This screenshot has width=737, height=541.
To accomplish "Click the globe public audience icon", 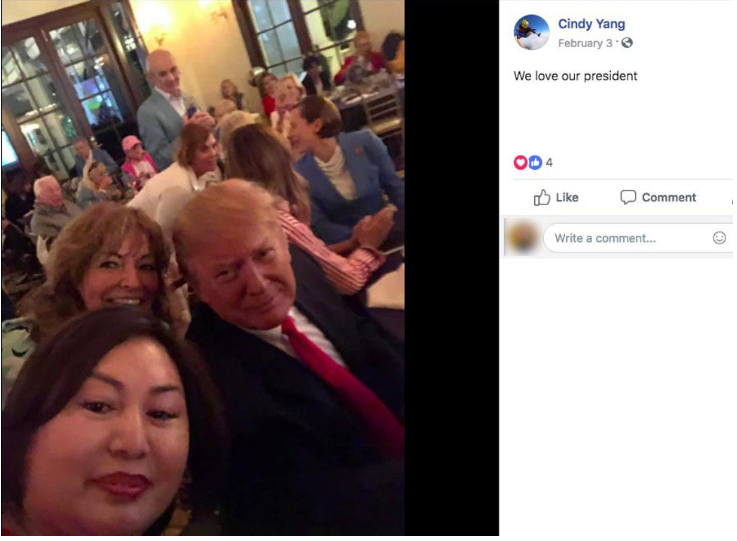I will pyautogui.click(x=627, y=43).
